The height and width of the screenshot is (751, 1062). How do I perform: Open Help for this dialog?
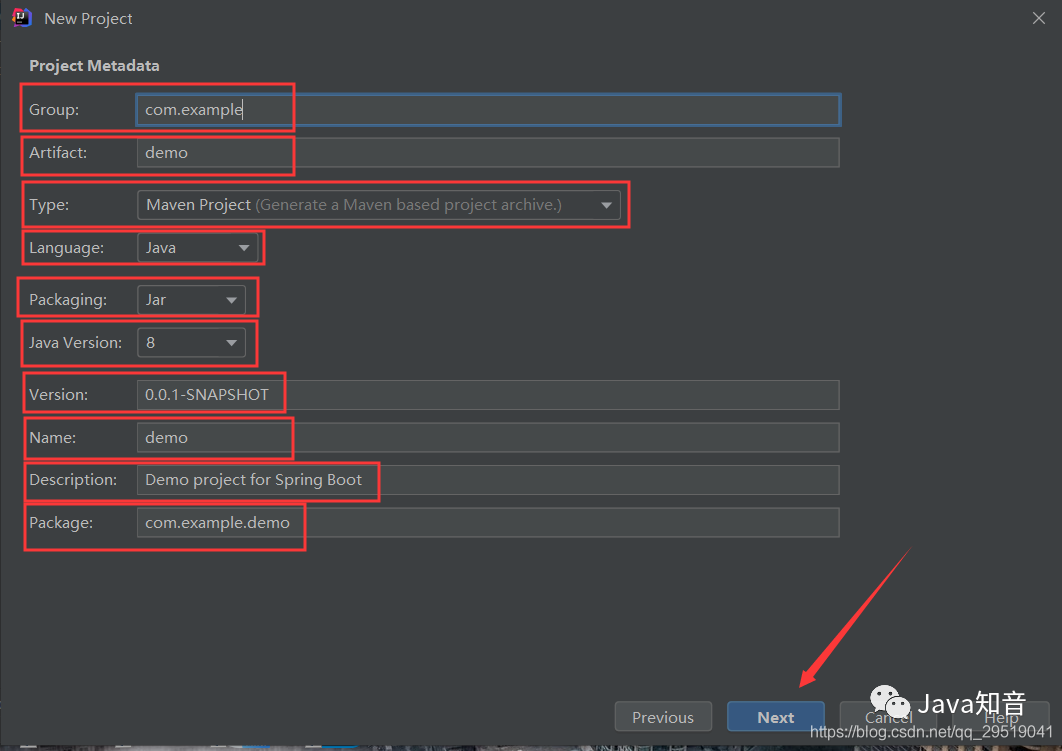click(1000, 716)
